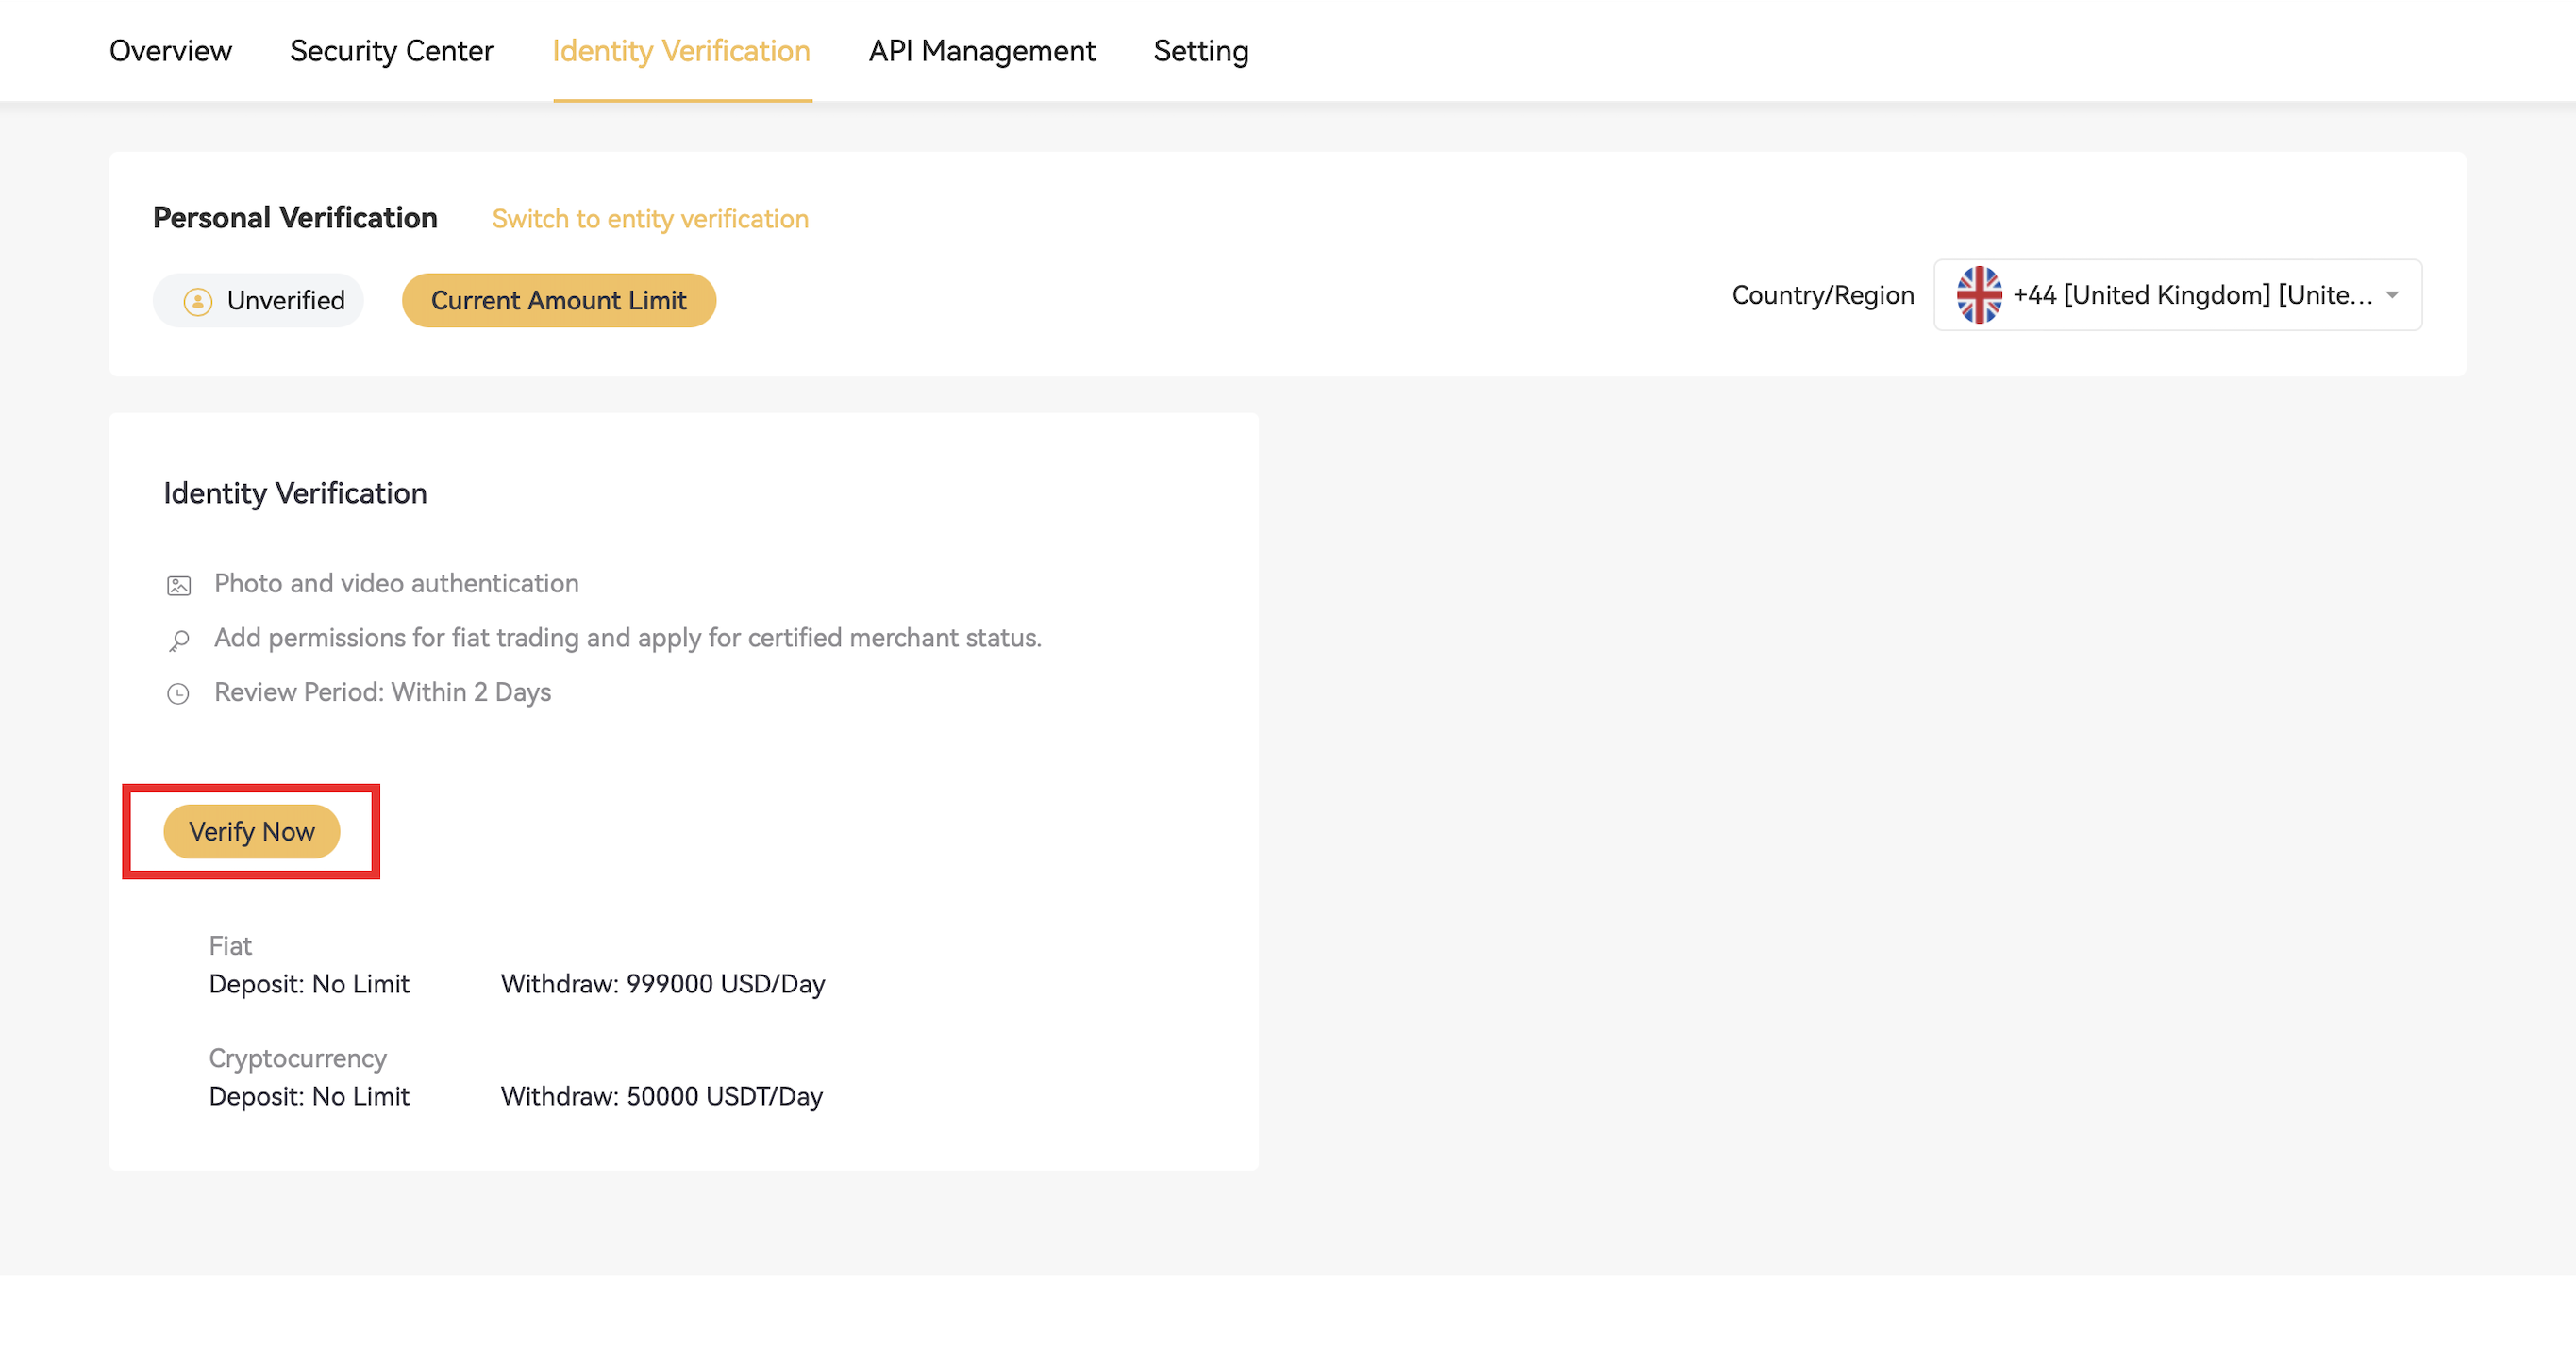Click the dropdown arrow on the country selector
This screenshot has width=2576, height=1366.
(2392, 295)
